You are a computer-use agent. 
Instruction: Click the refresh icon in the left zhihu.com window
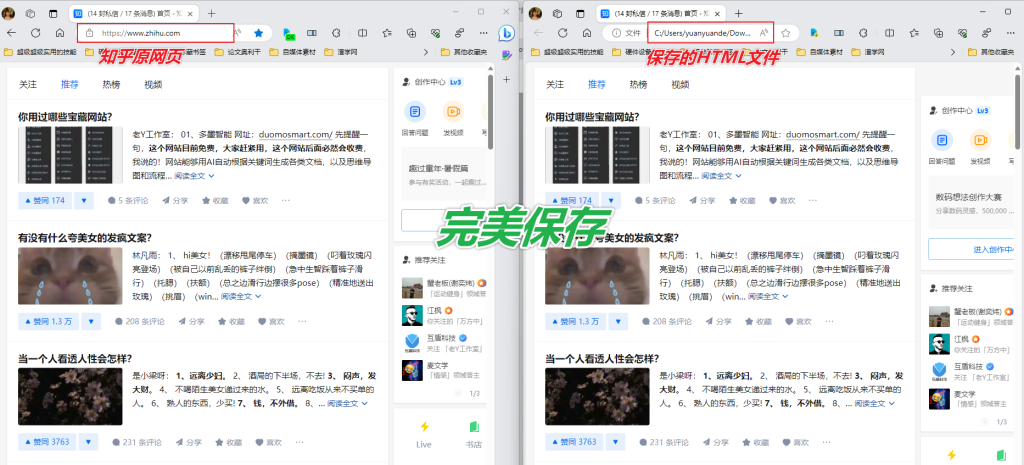pos(35,33)
